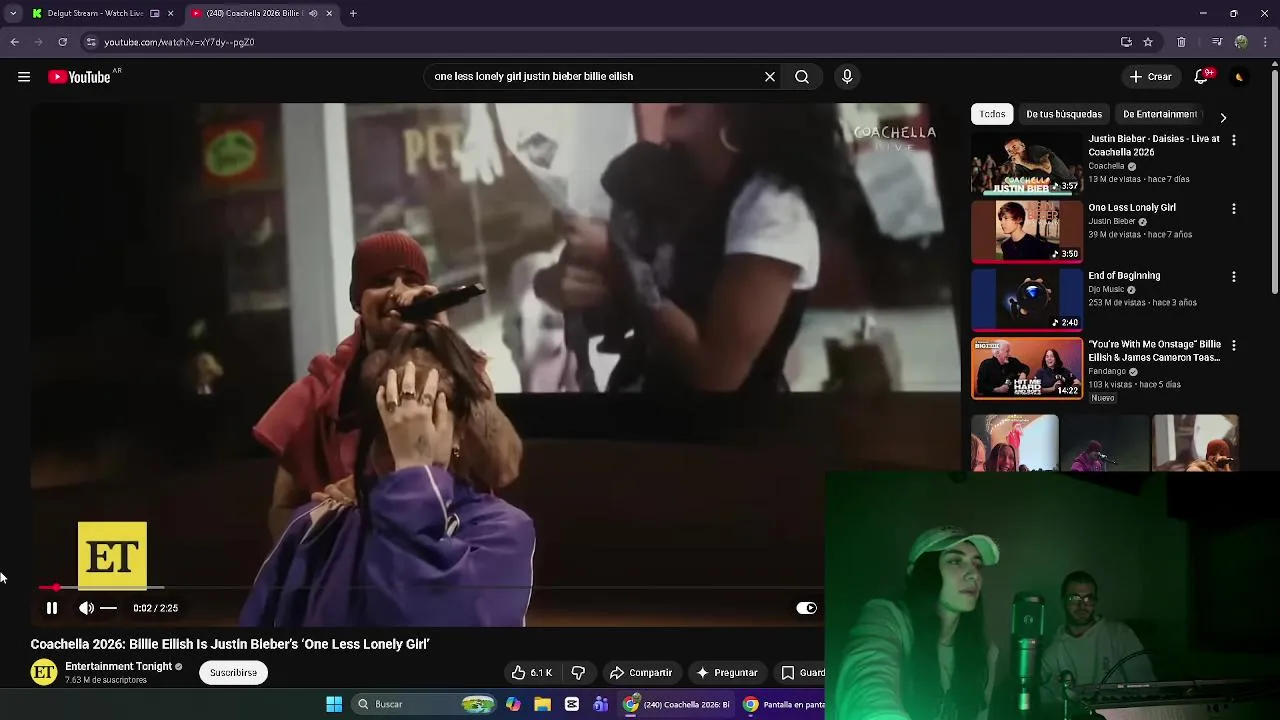Open the ET channel avatar
This screenshot has height=720, width=1280.
pos(44,673)
